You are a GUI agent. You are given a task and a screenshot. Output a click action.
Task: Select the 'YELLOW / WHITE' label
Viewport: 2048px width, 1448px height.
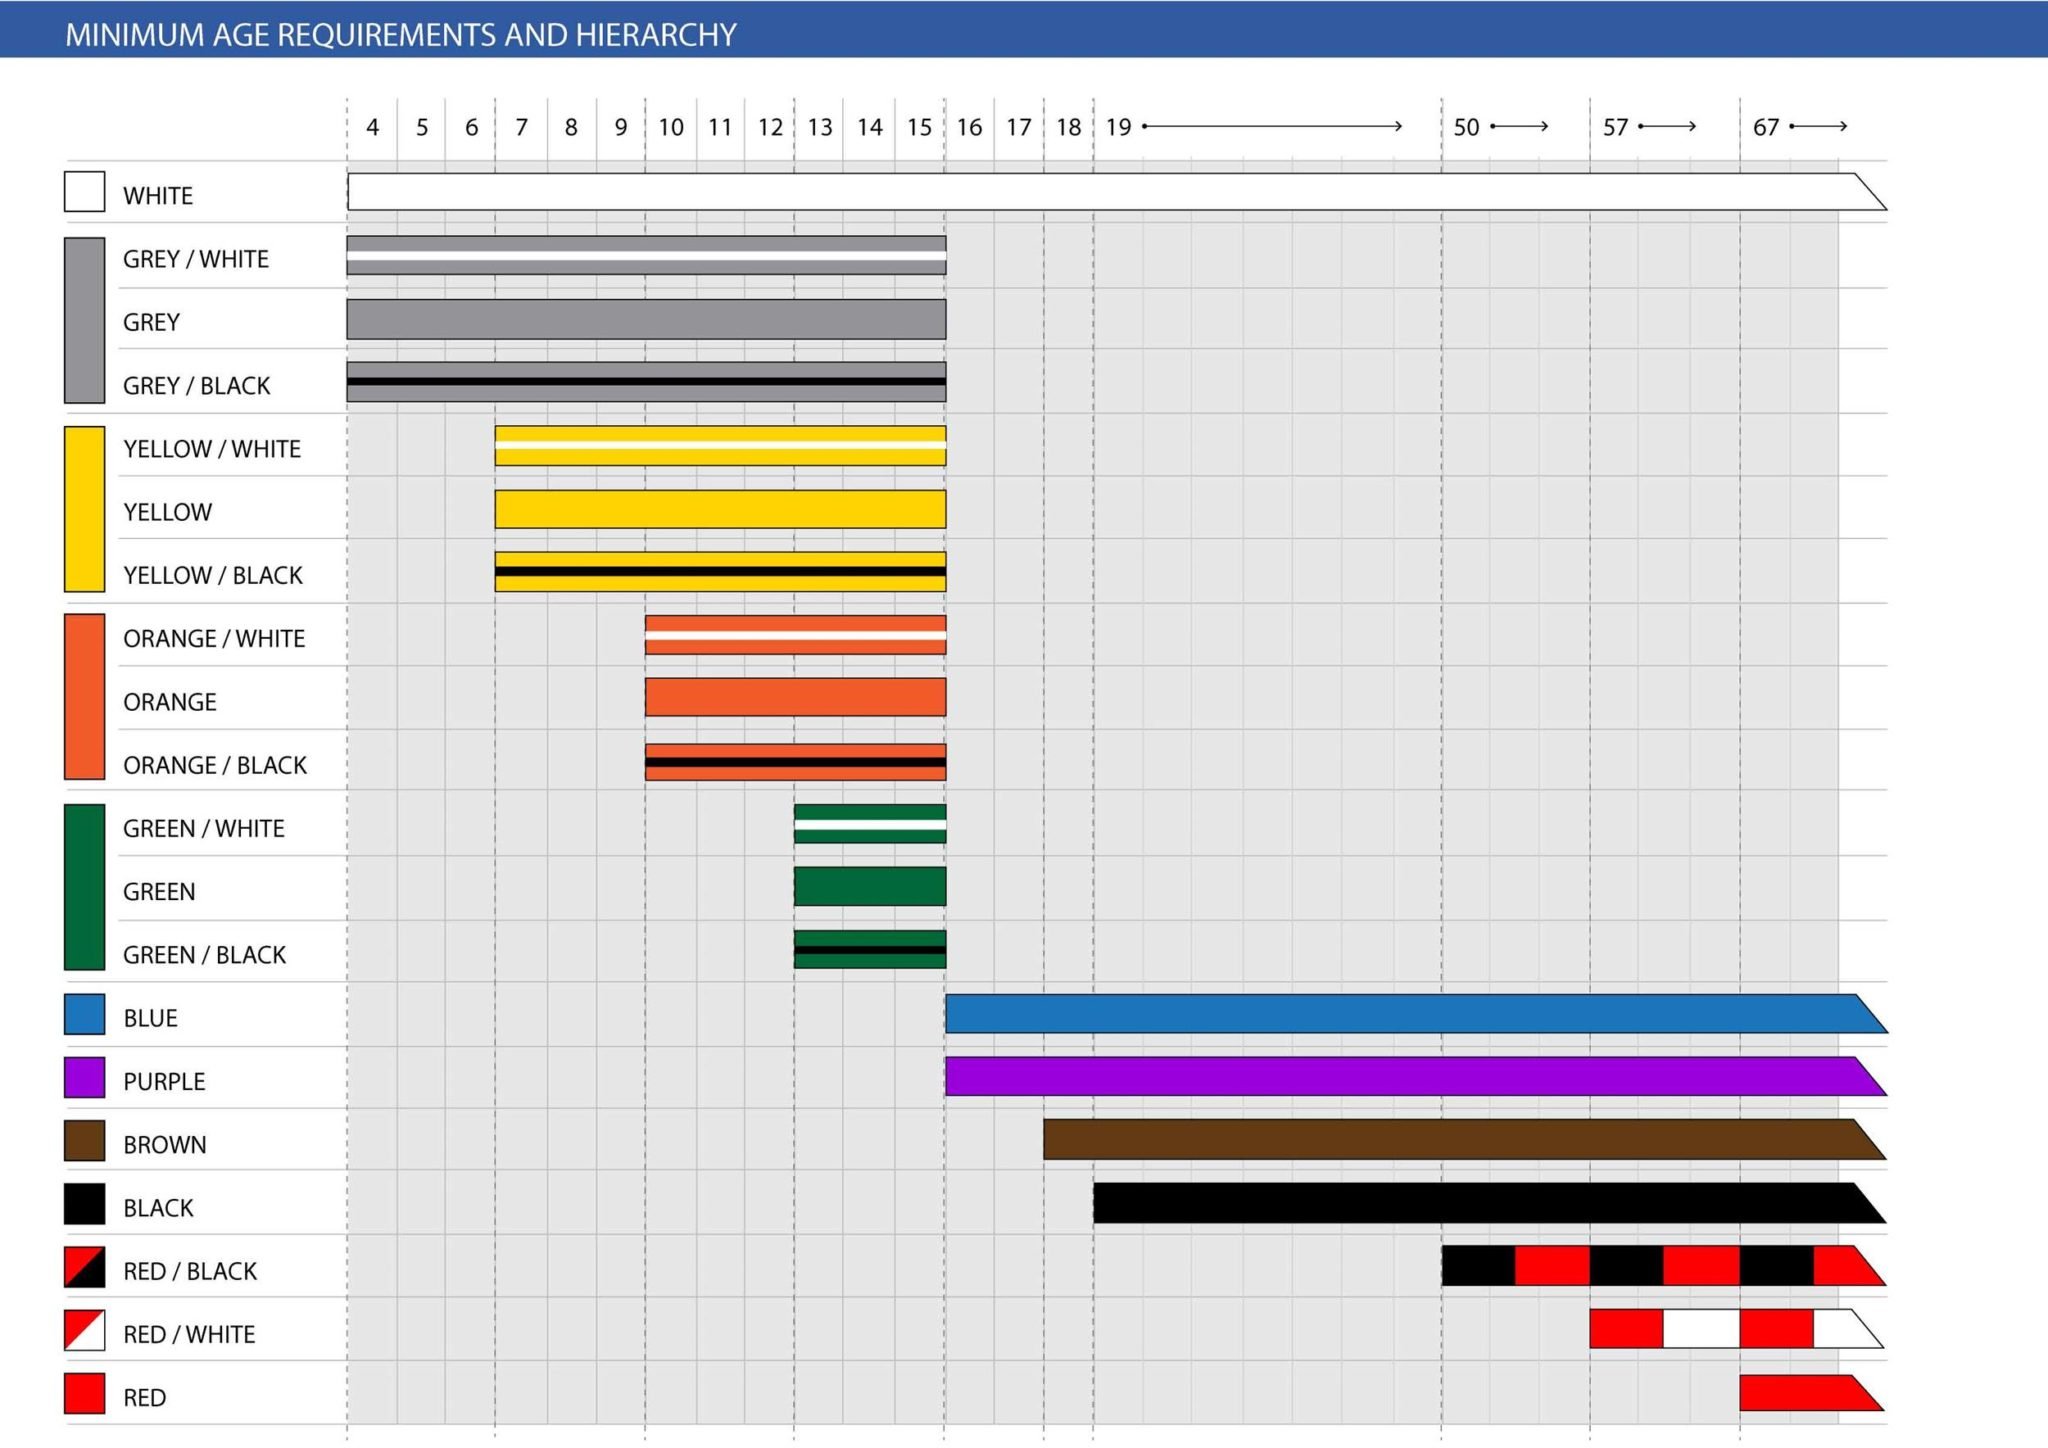[x=212, y=449]
